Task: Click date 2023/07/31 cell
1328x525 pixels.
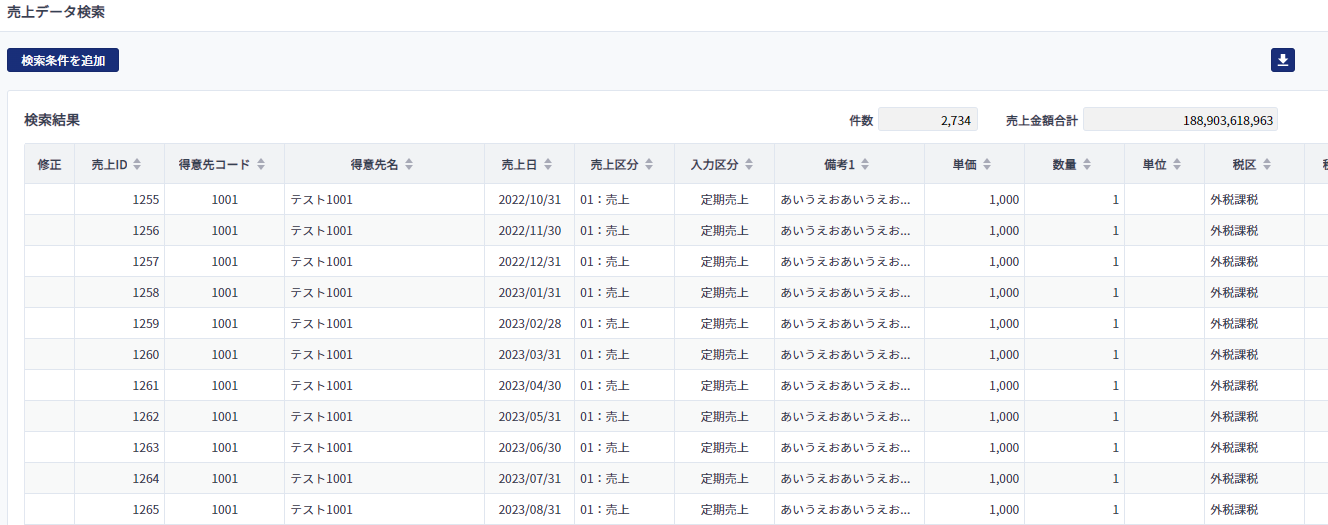Action: click(x=530, y=479)
